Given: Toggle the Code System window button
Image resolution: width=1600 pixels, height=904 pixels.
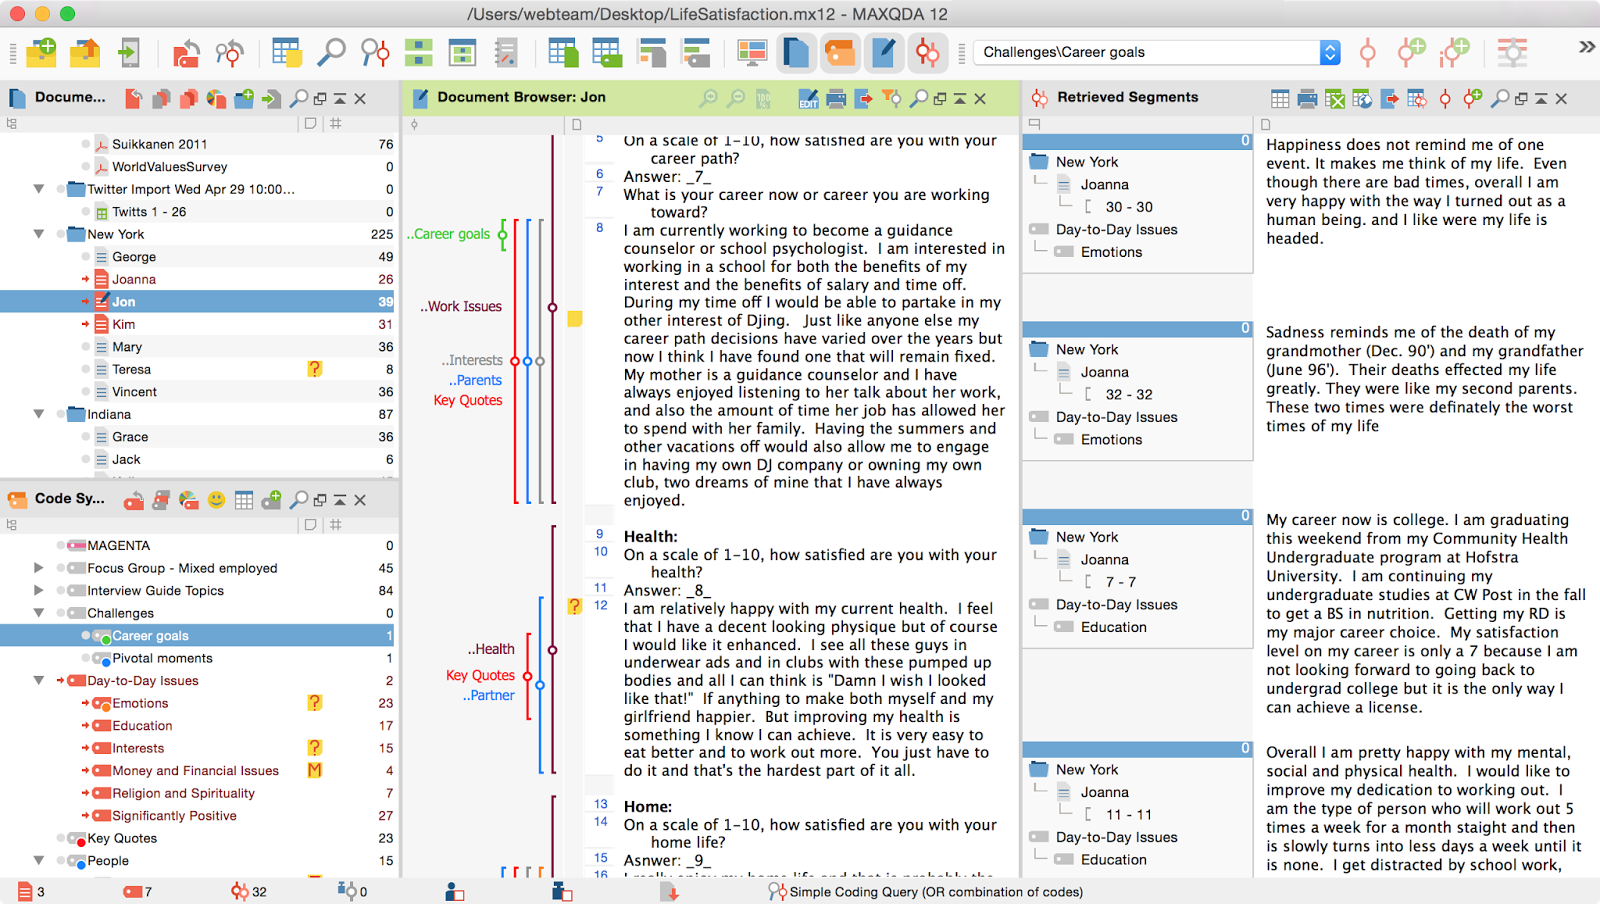Looking at the screenshot, I should [x=840, y=52].
